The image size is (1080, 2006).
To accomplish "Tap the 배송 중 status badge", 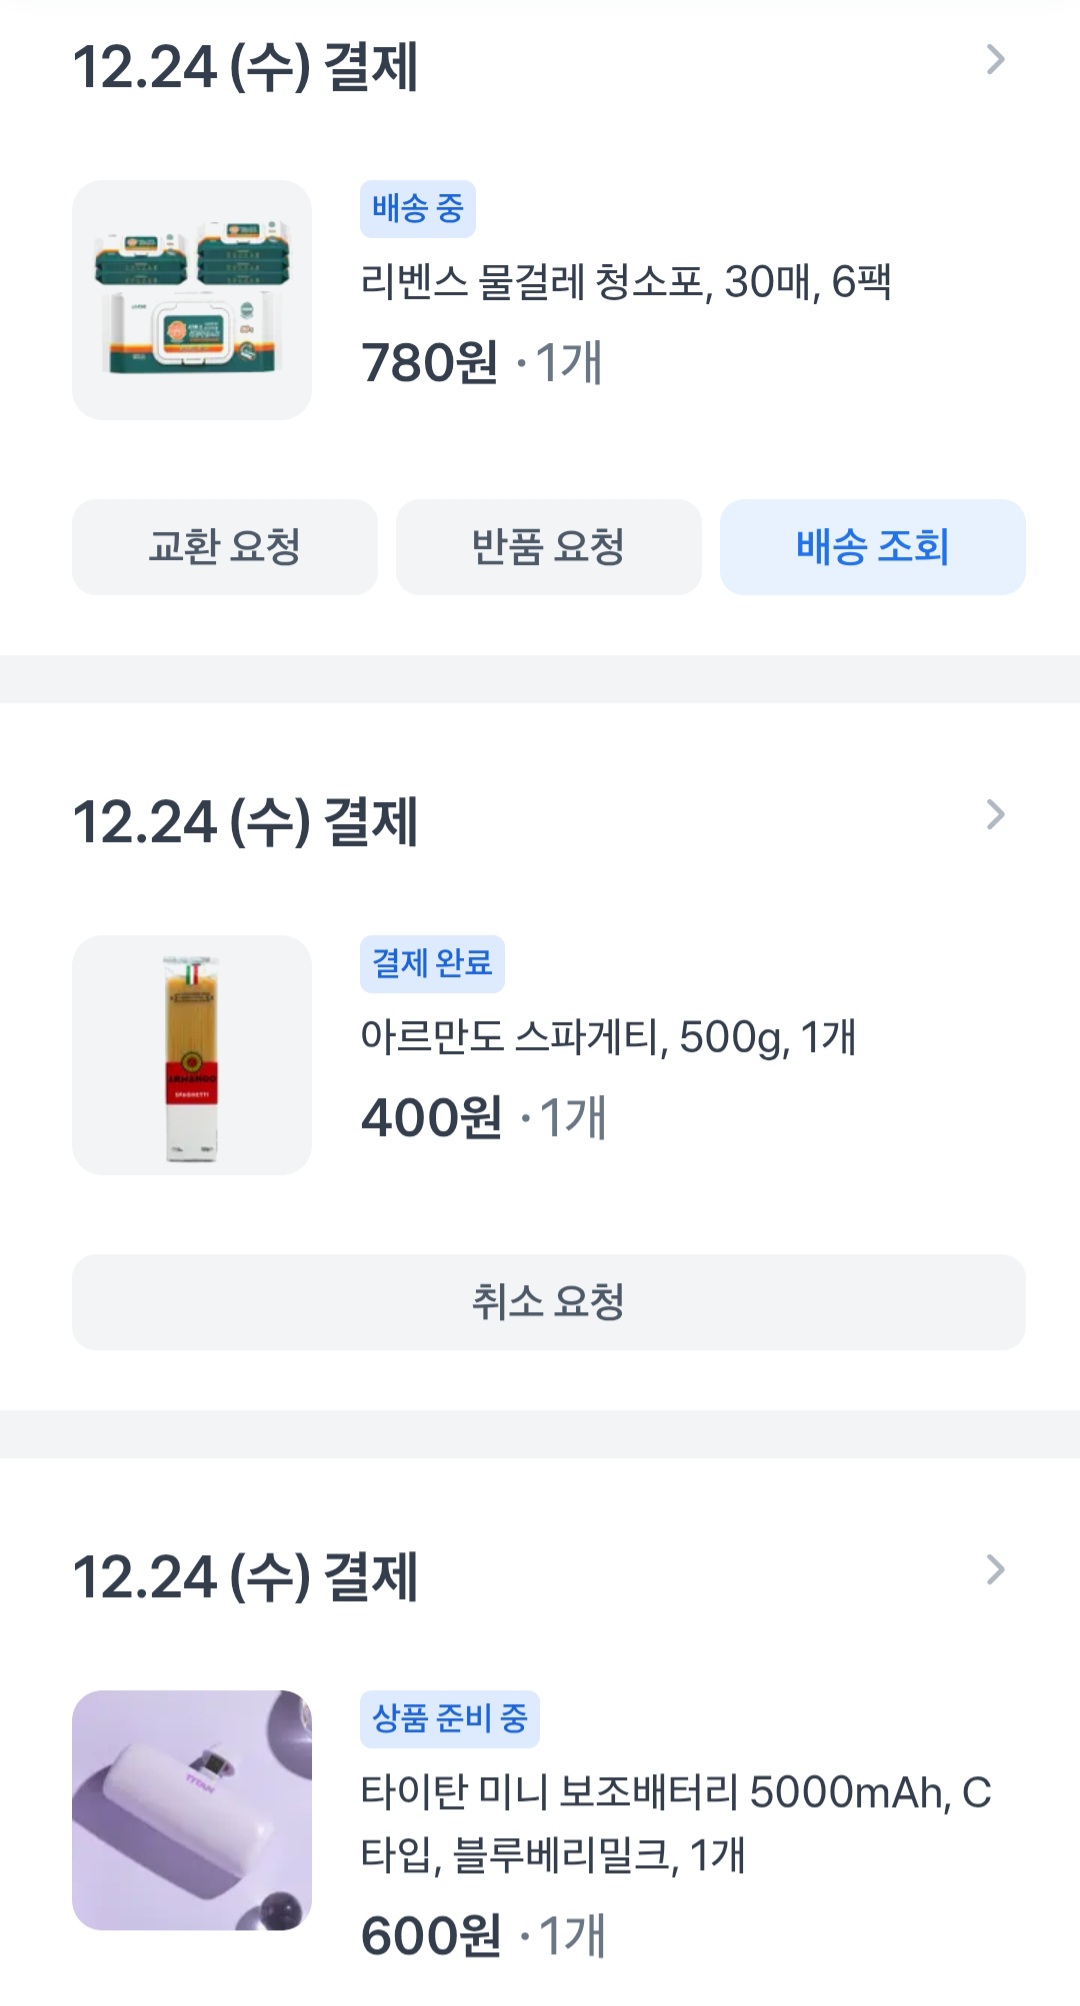I will coord(418,209).
